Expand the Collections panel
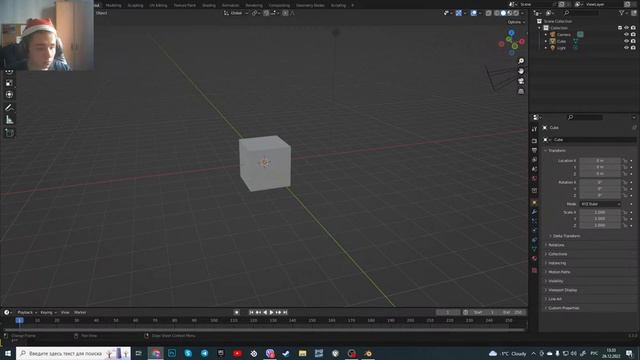 click(x=557, y=254)
